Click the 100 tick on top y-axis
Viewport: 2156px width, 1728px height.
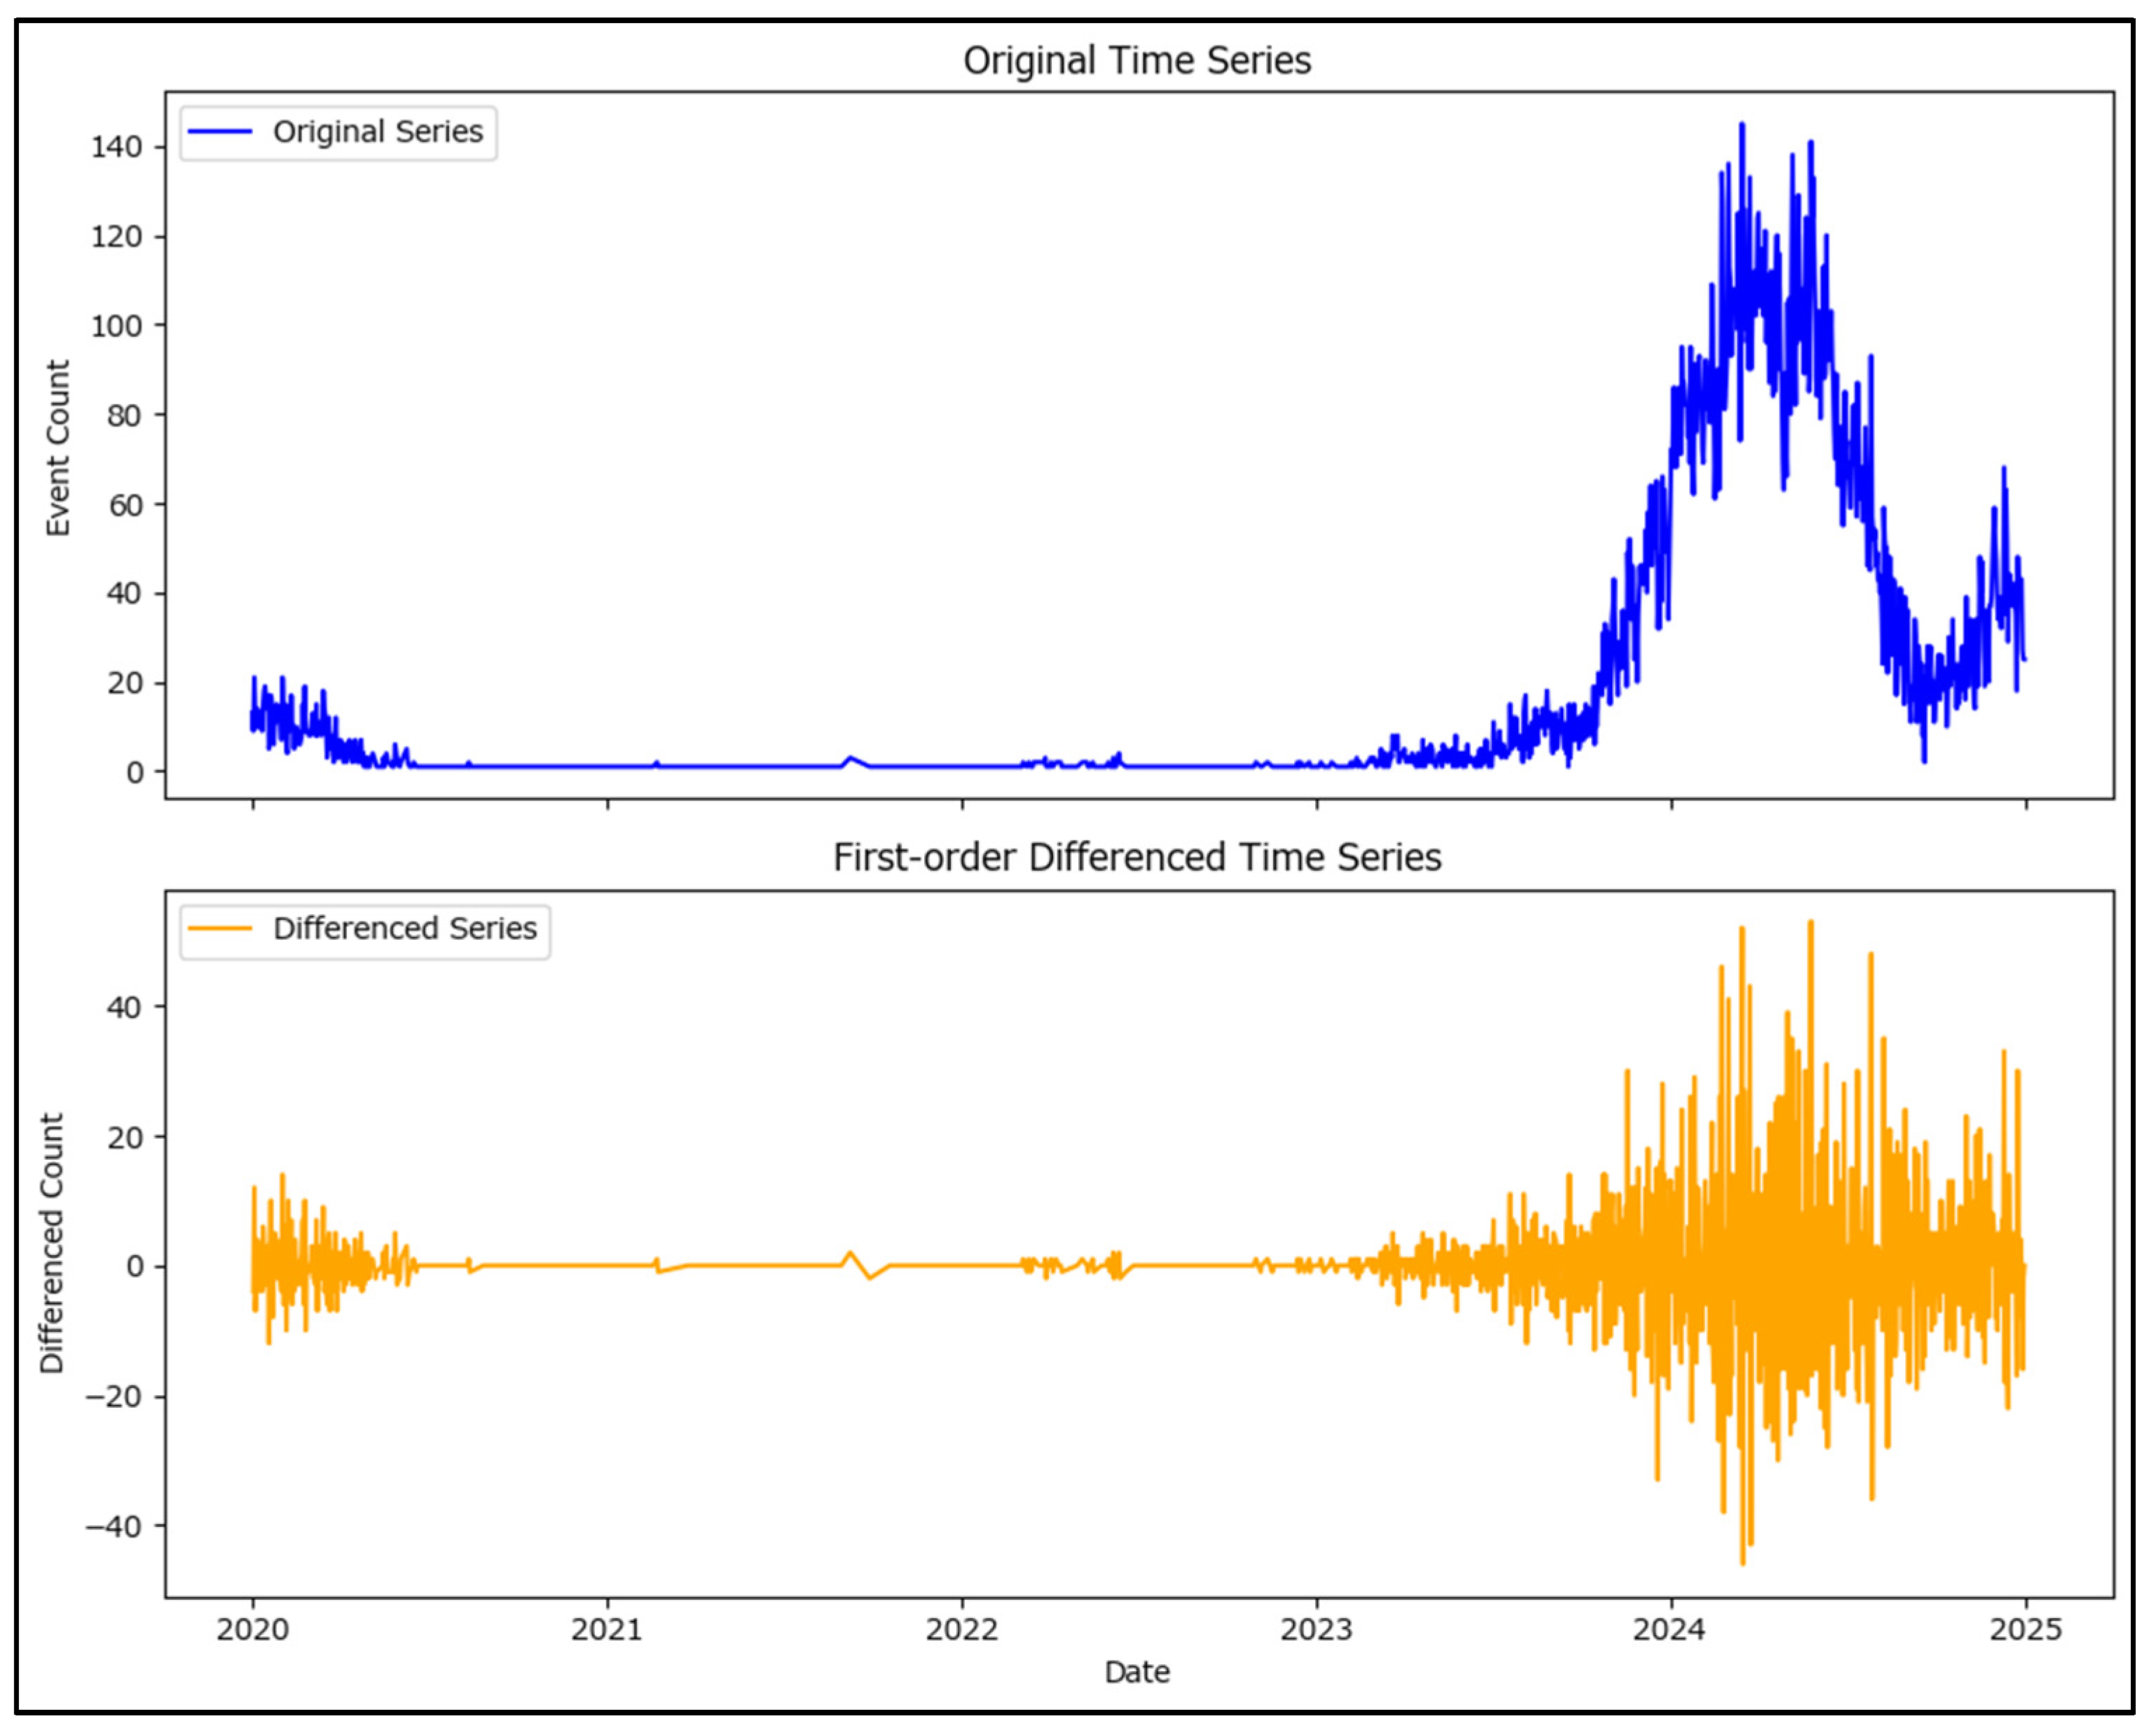117,326
